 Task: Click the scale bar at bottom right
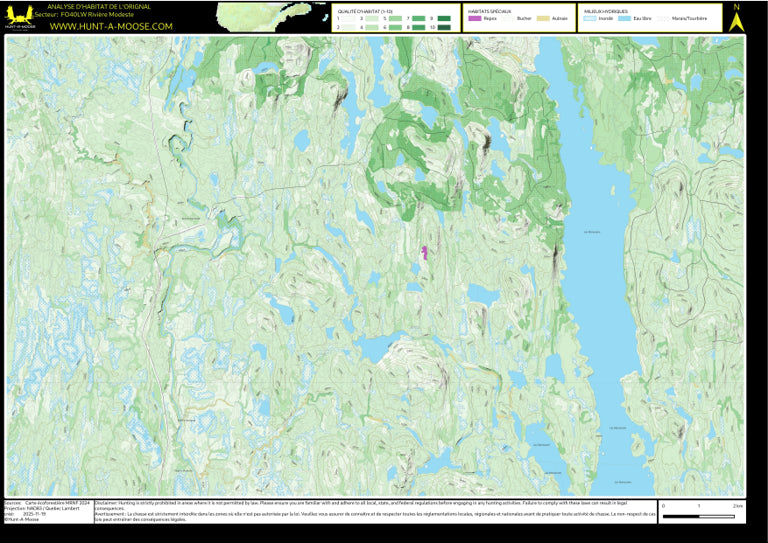[x=698, y=516]
